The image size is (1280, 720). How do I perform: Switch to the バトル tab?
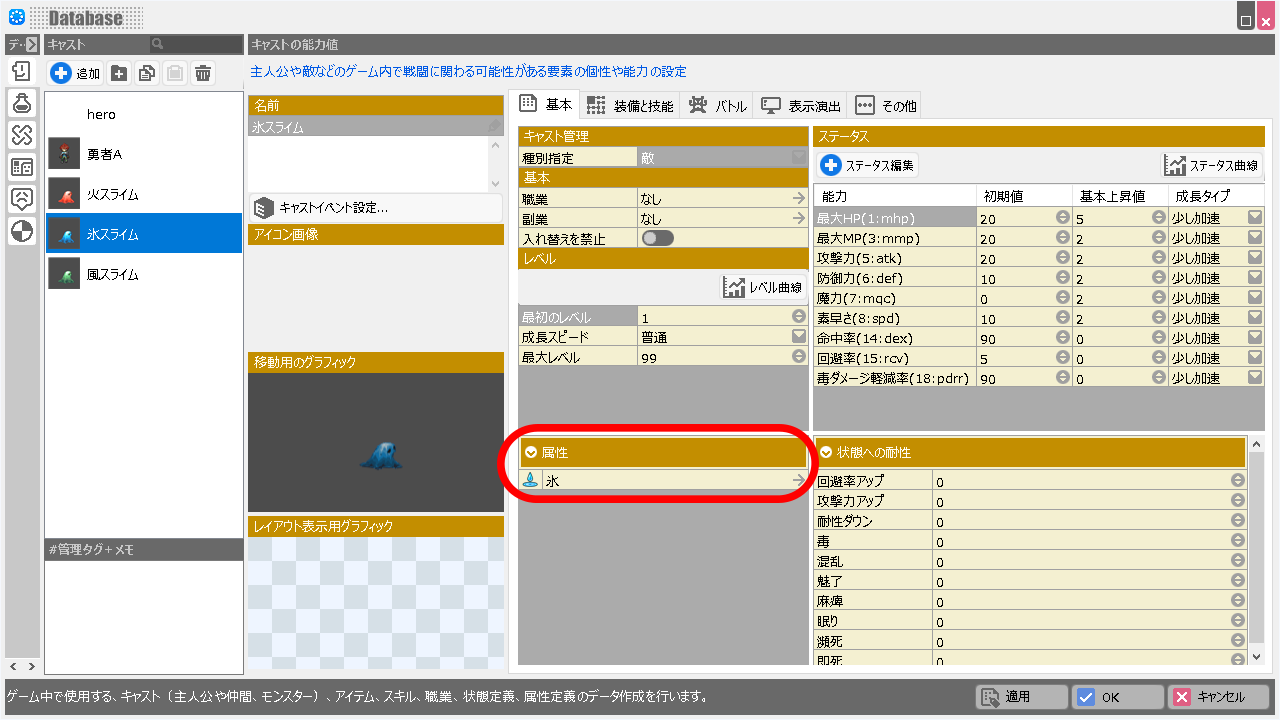[x=717, y=105]
